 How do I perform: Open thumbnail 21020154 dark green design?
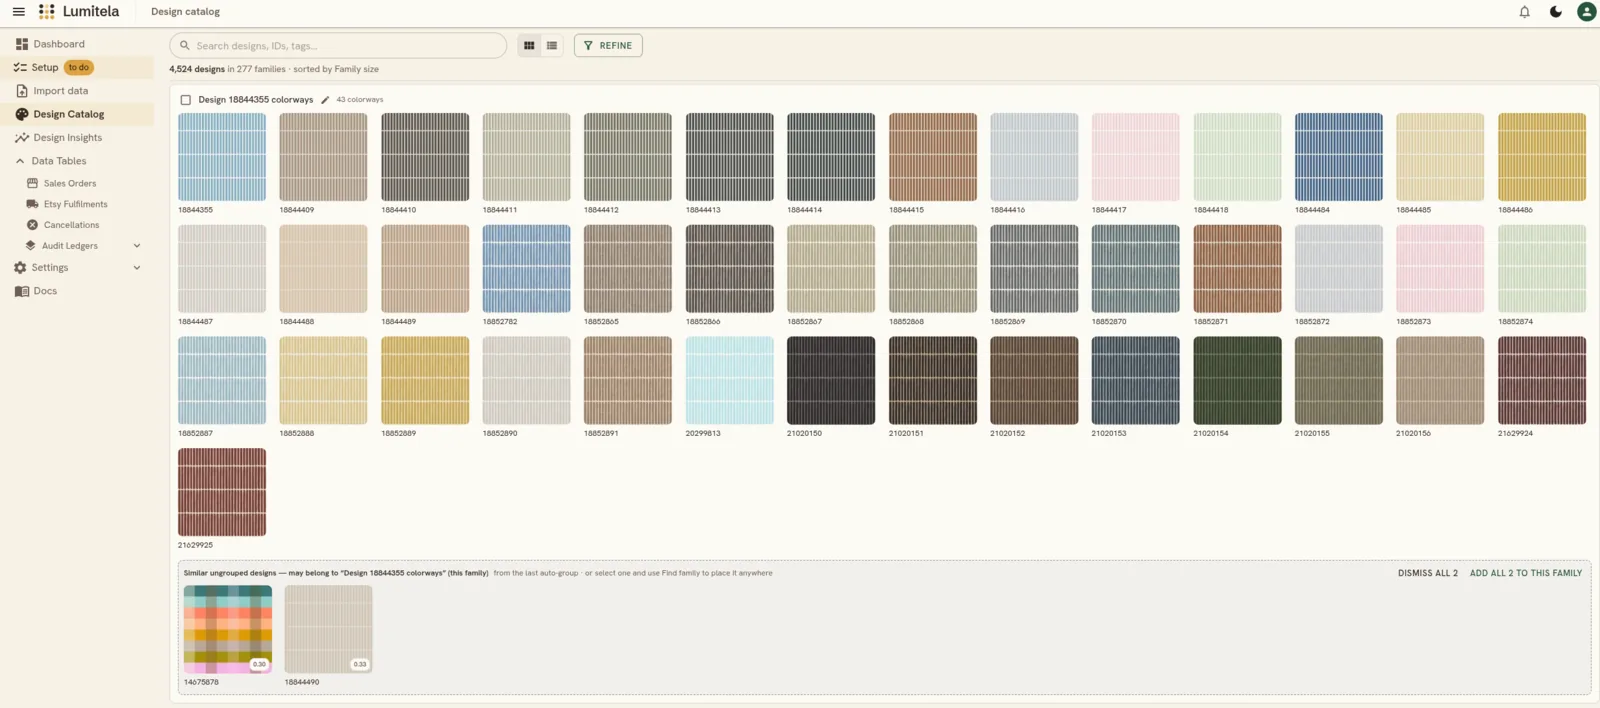1237,380
